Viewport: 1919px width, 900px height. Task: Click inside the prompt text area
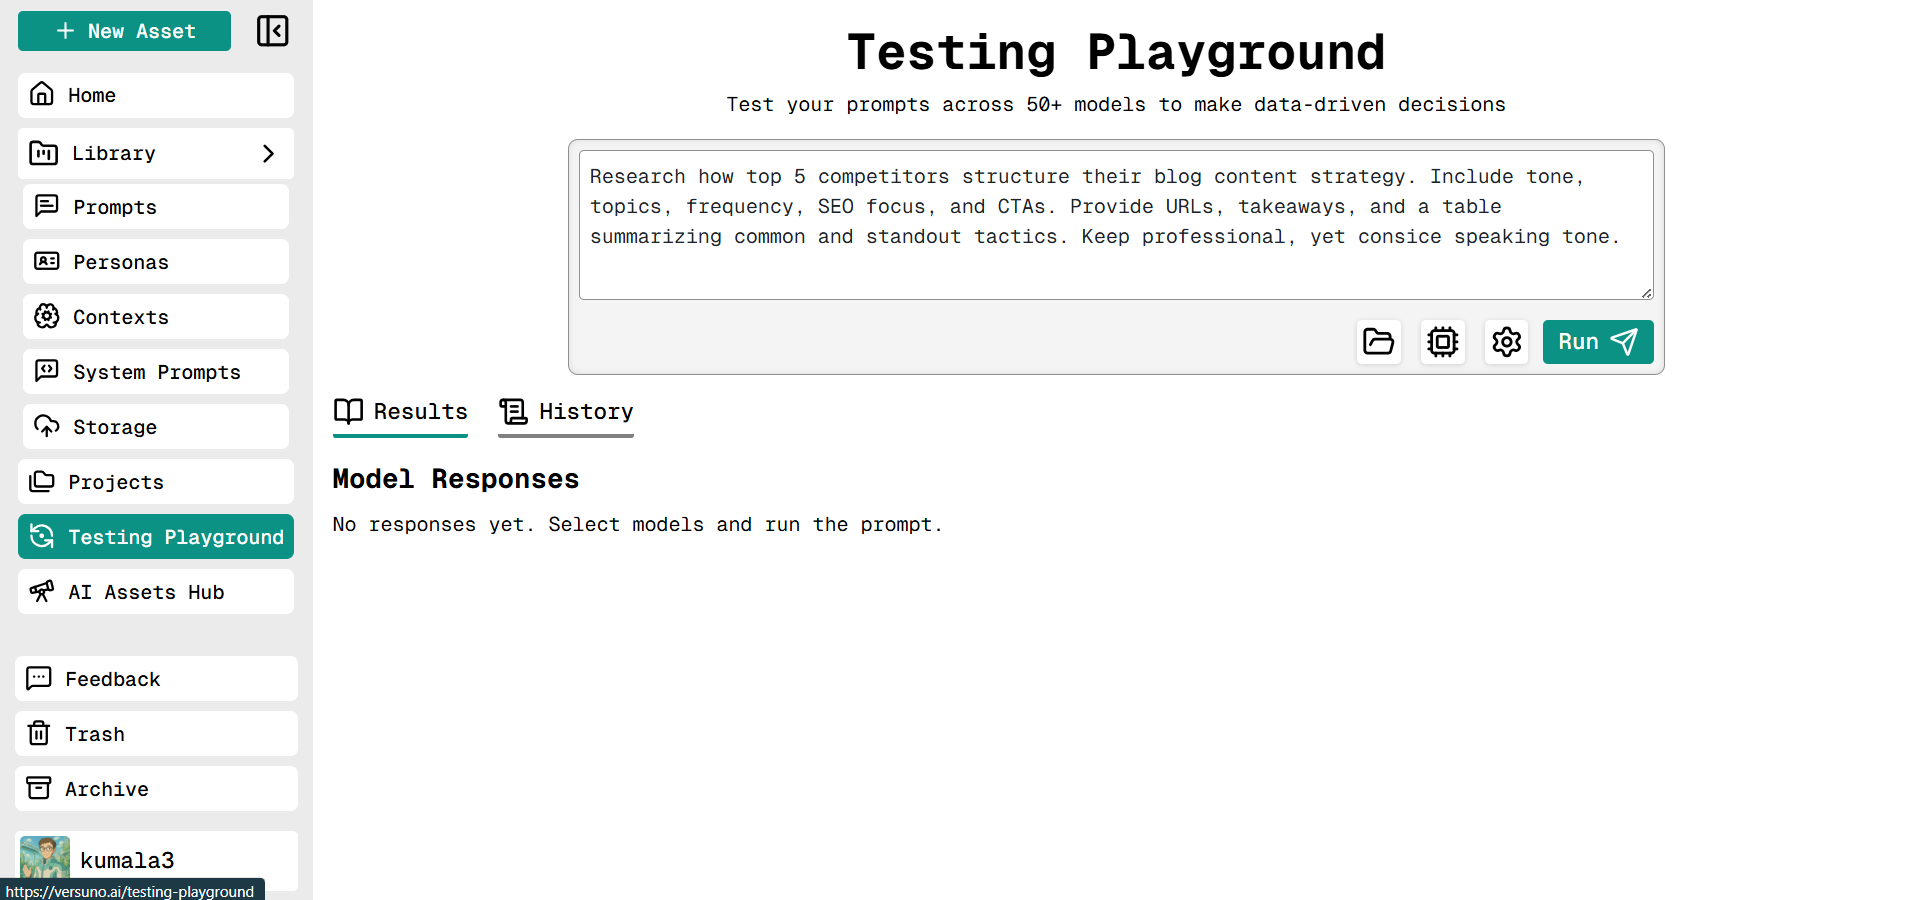click(x=1114, y=222)
